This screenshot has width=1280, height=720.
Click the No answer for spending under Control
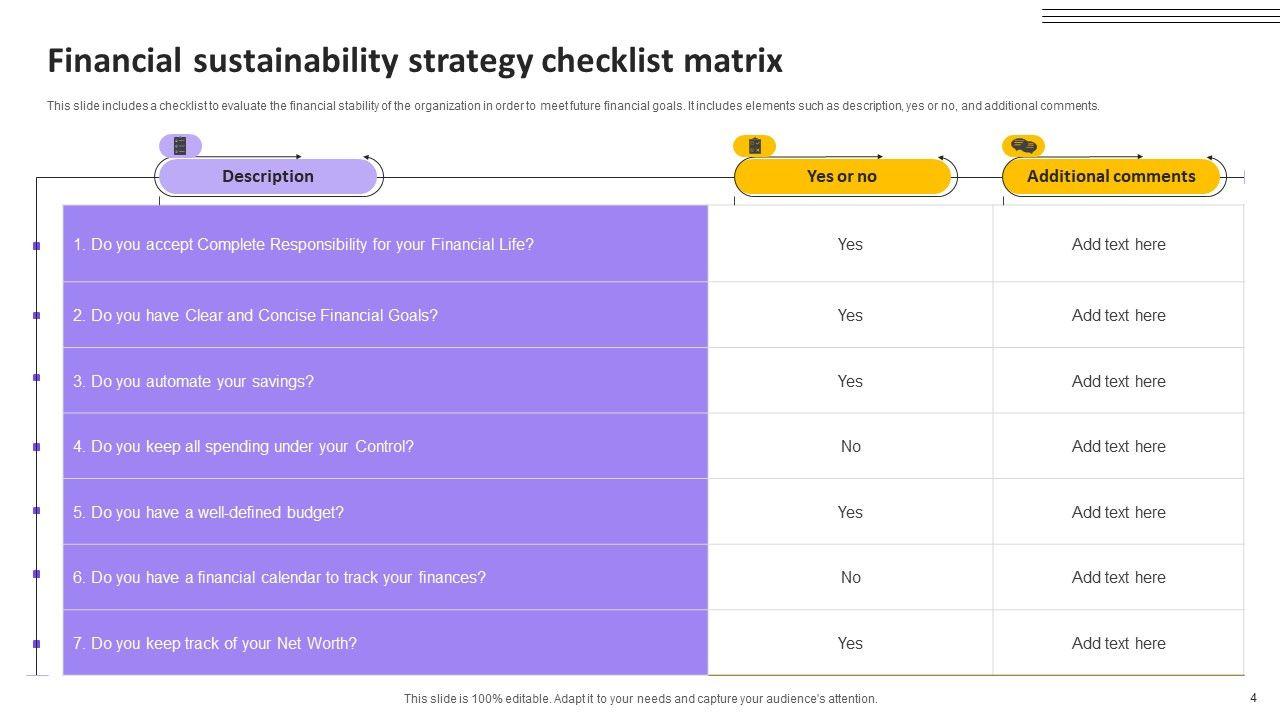[850, 447]
